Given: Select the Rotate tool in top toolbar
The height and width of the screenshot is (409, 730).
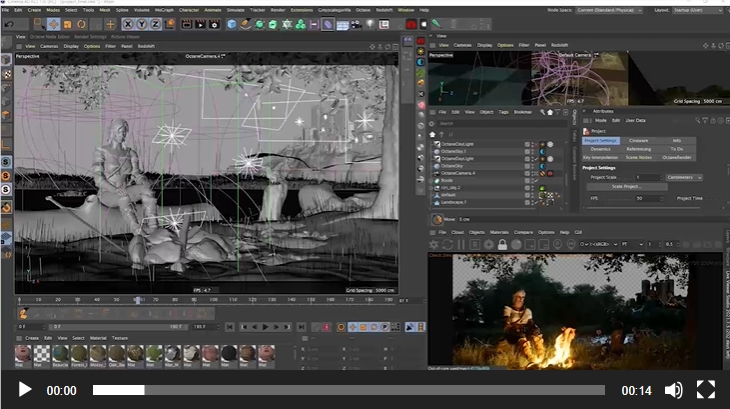Looking at the screenshot, I should 81,24.
